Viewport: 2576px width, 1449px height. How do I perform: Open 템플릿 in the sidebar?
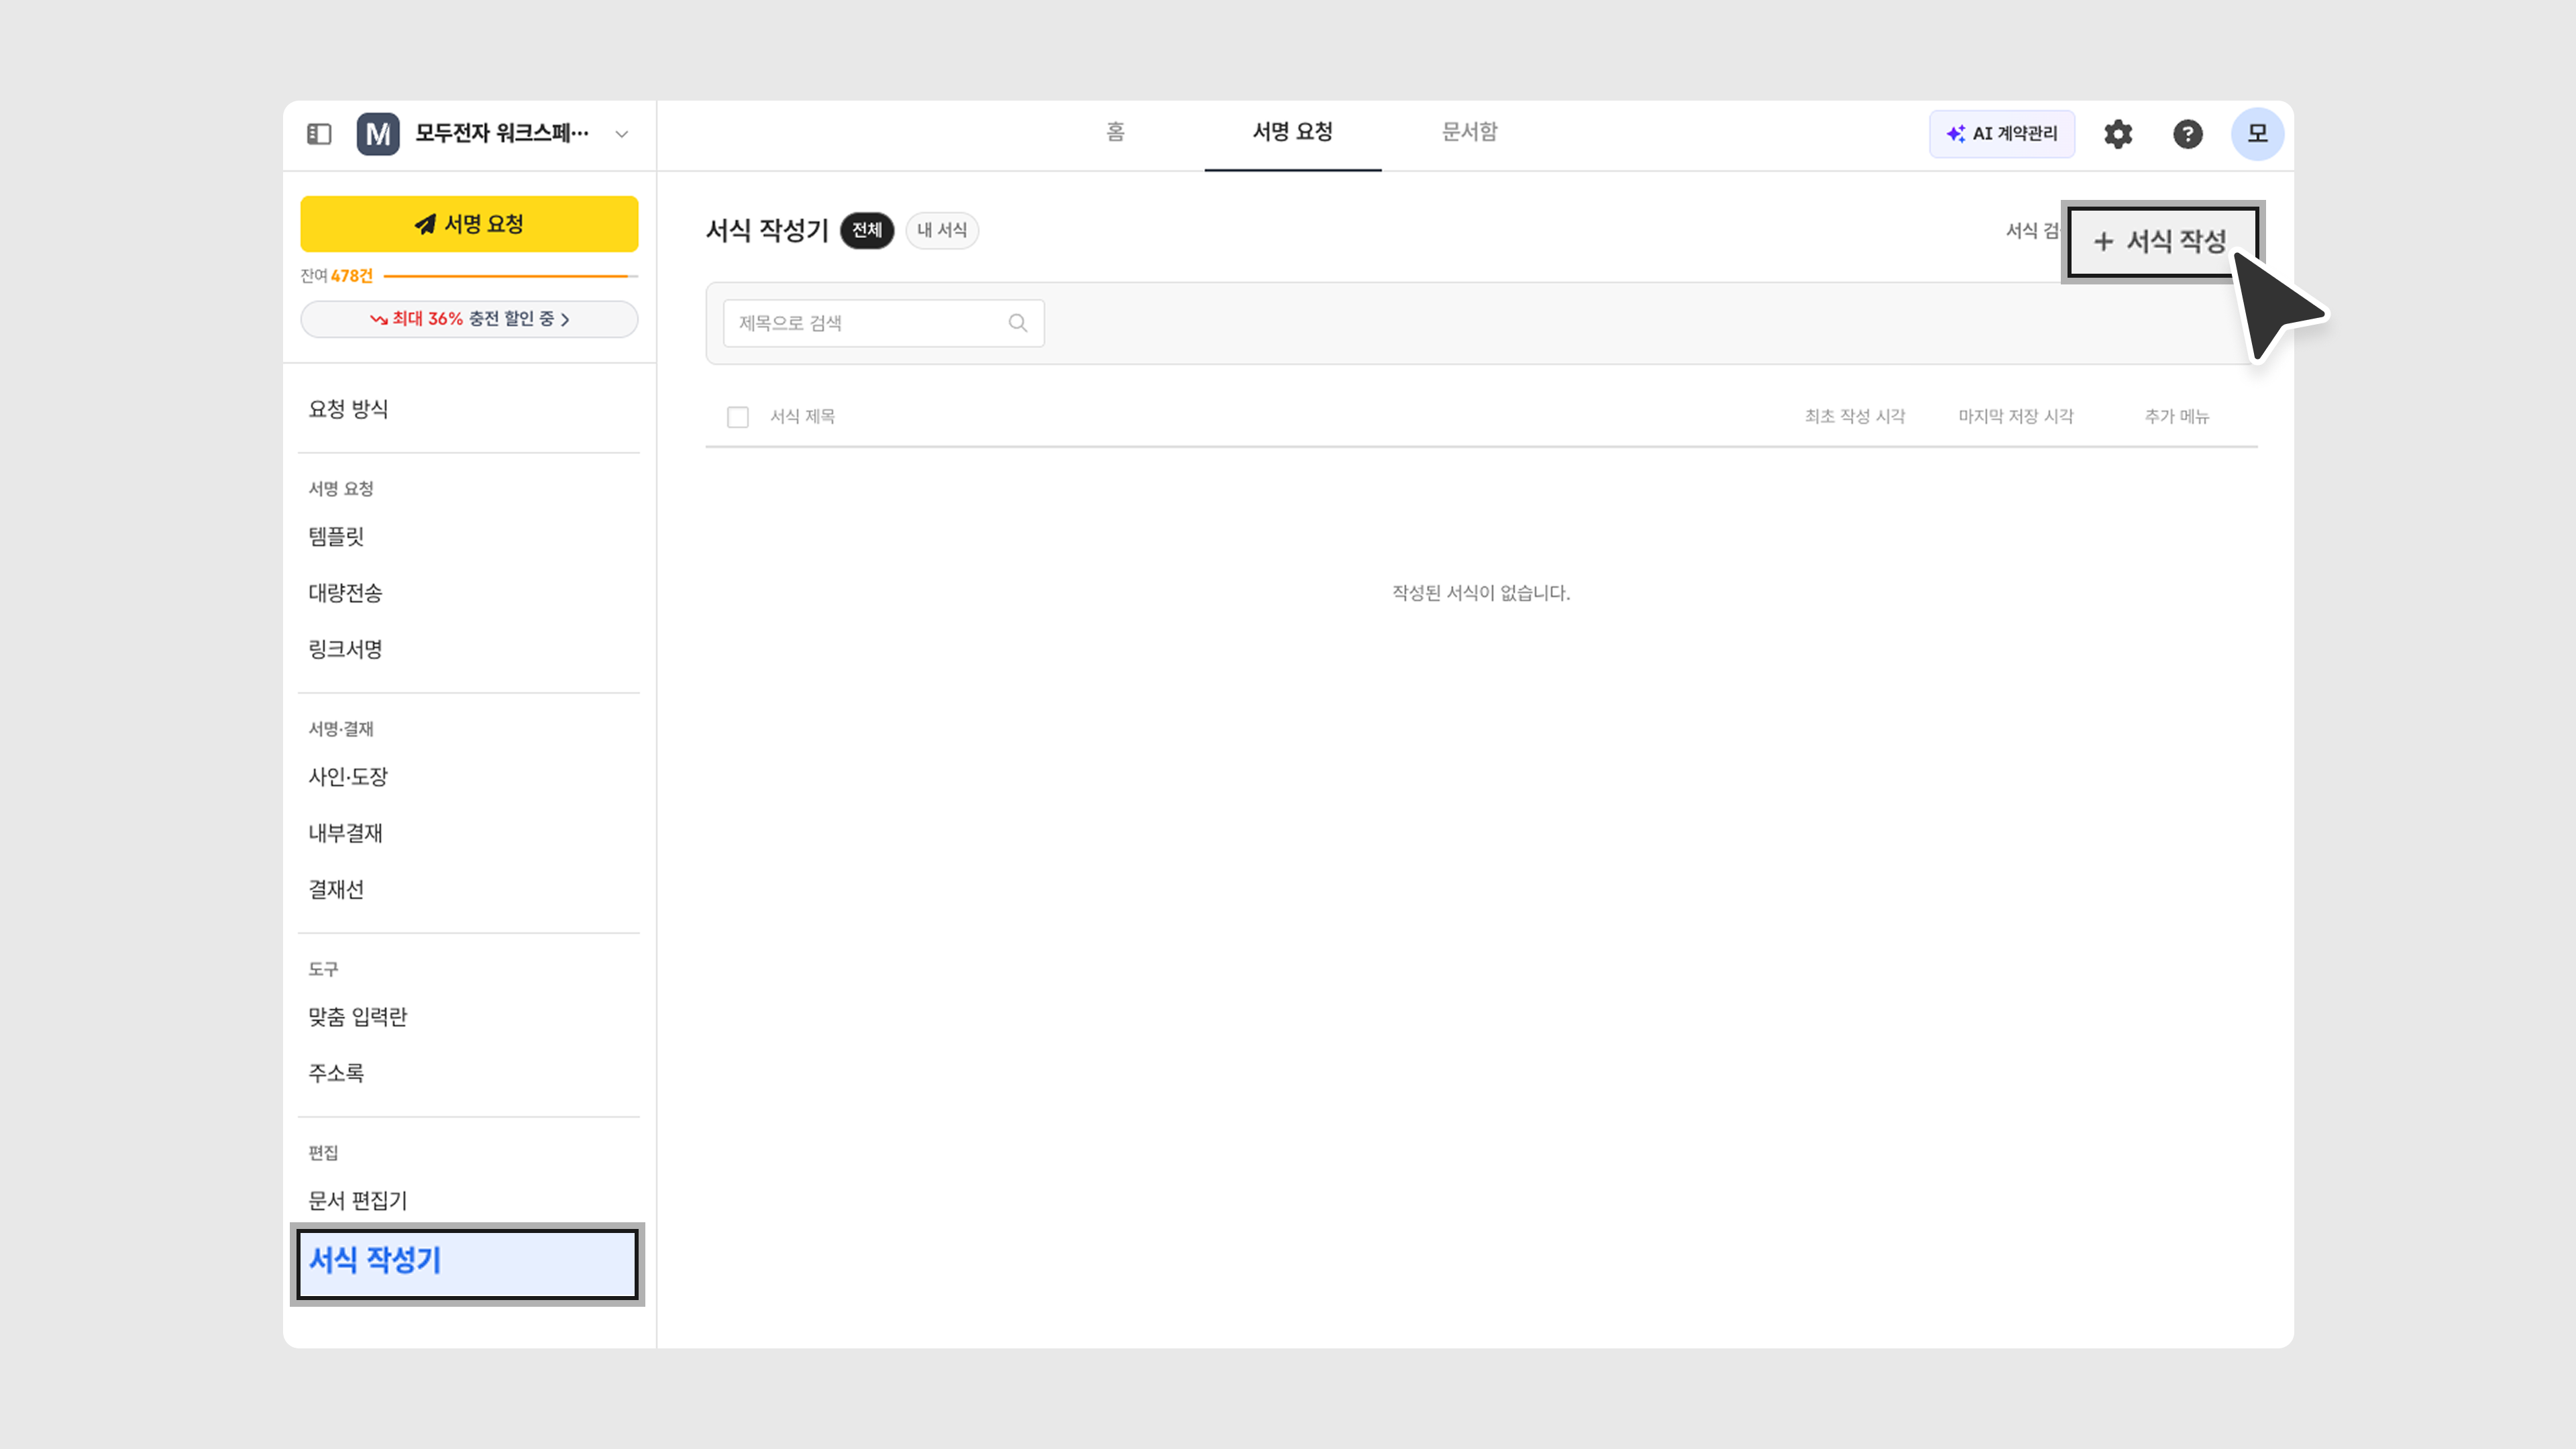pos(336,537)
